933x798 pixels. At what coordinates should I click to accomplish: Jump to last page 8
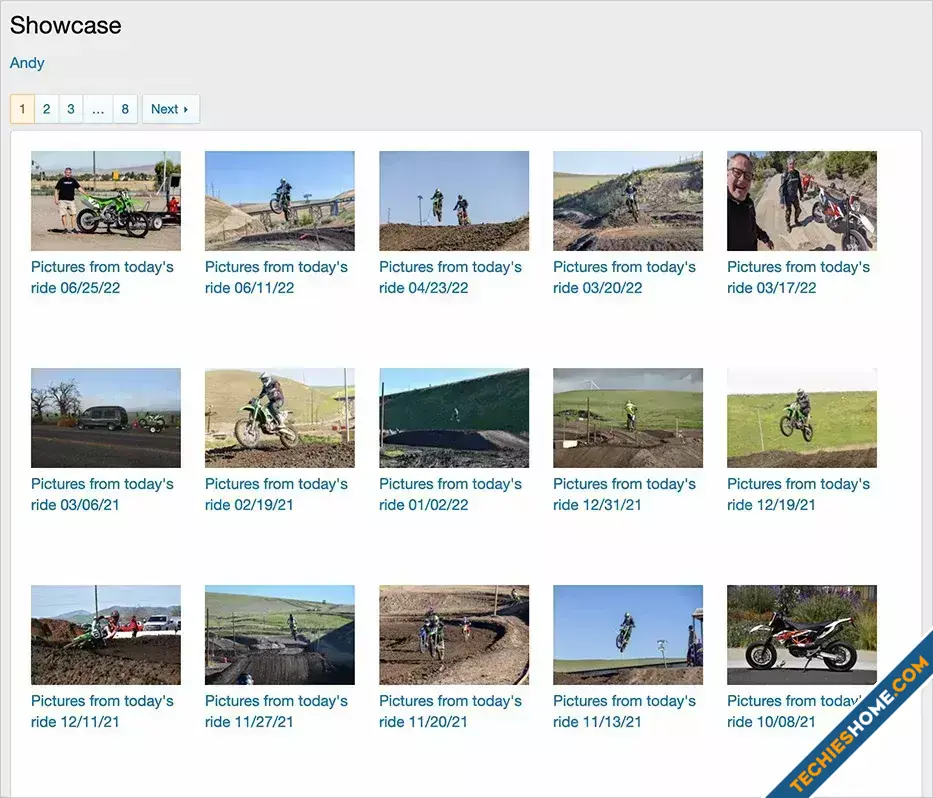pos(125,109)
